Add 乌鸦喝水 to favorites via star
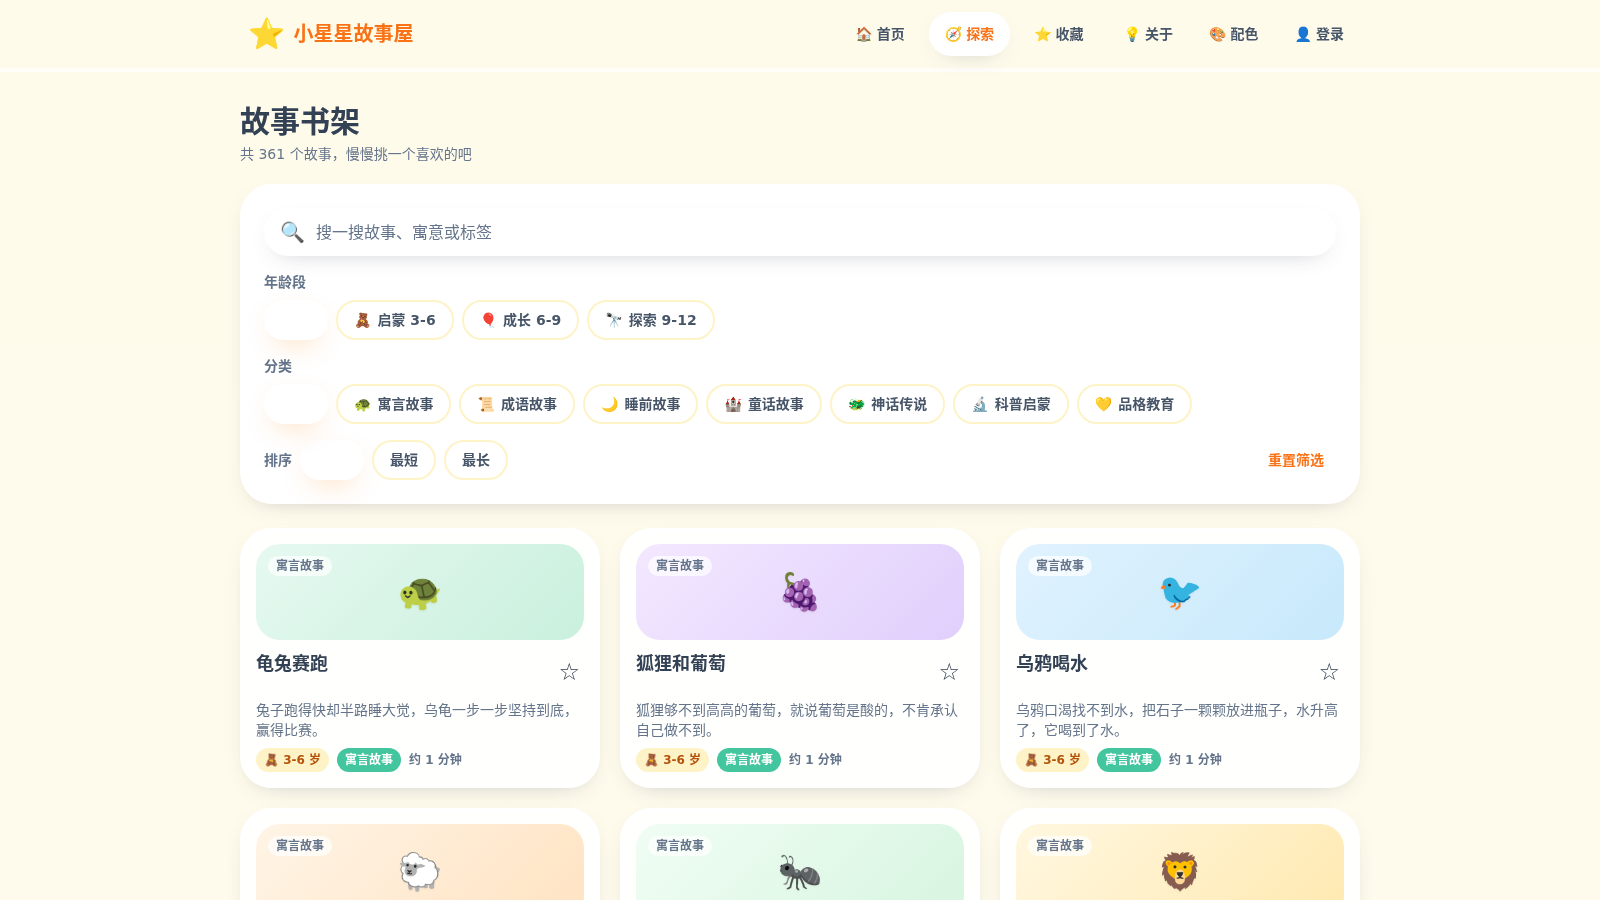The height and width of the screenshot is (900, 1600). tap(1329, 672)
